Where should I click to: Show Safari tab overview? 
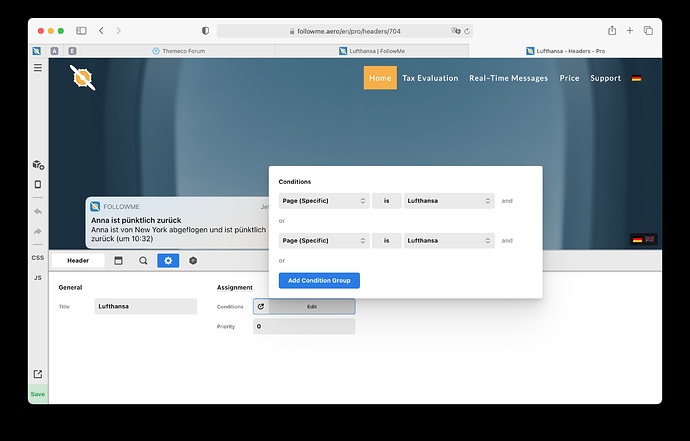point(648,30)
